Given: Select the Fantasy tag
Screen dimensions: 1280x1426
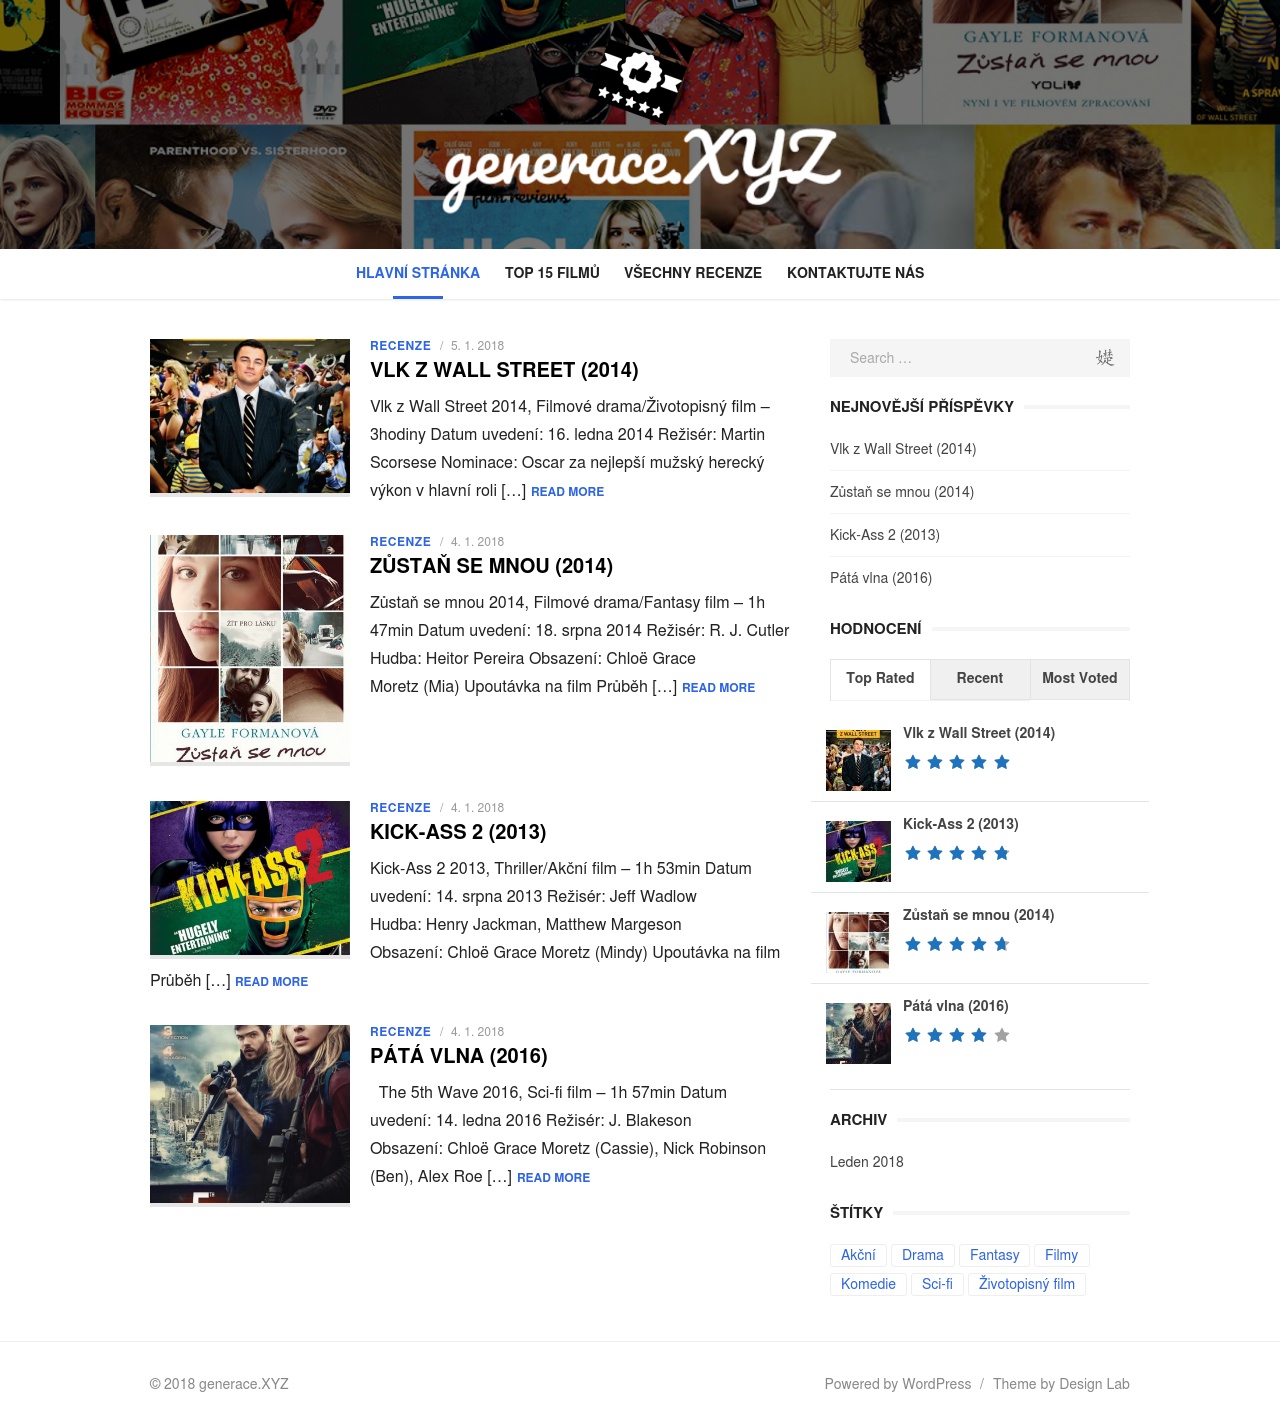Looking at the screenshot, I should coord(995,1255).
